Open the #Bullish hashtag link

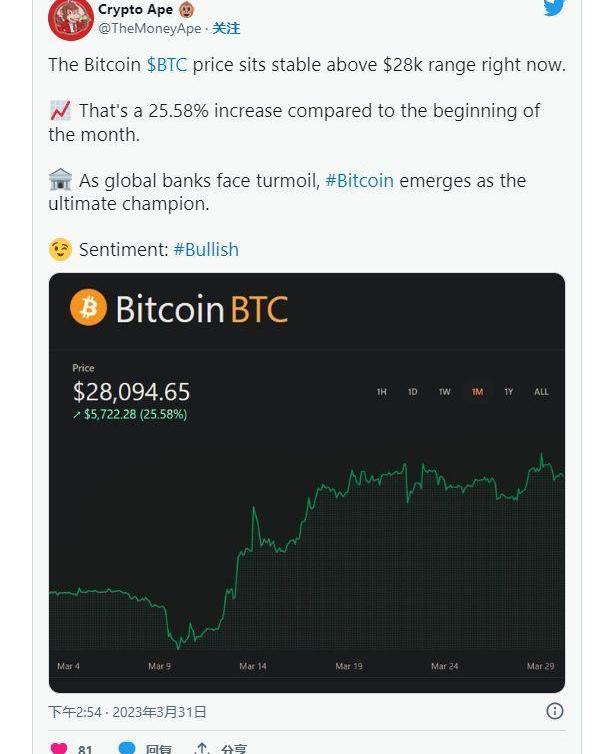pos(206,250)
